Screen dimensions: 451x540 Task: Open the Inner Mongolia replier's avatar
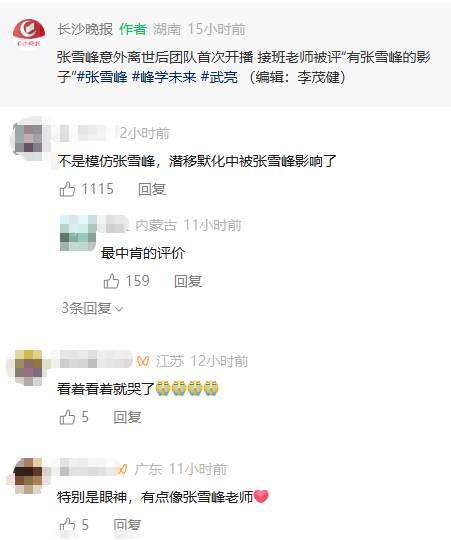tap(78, 233)
